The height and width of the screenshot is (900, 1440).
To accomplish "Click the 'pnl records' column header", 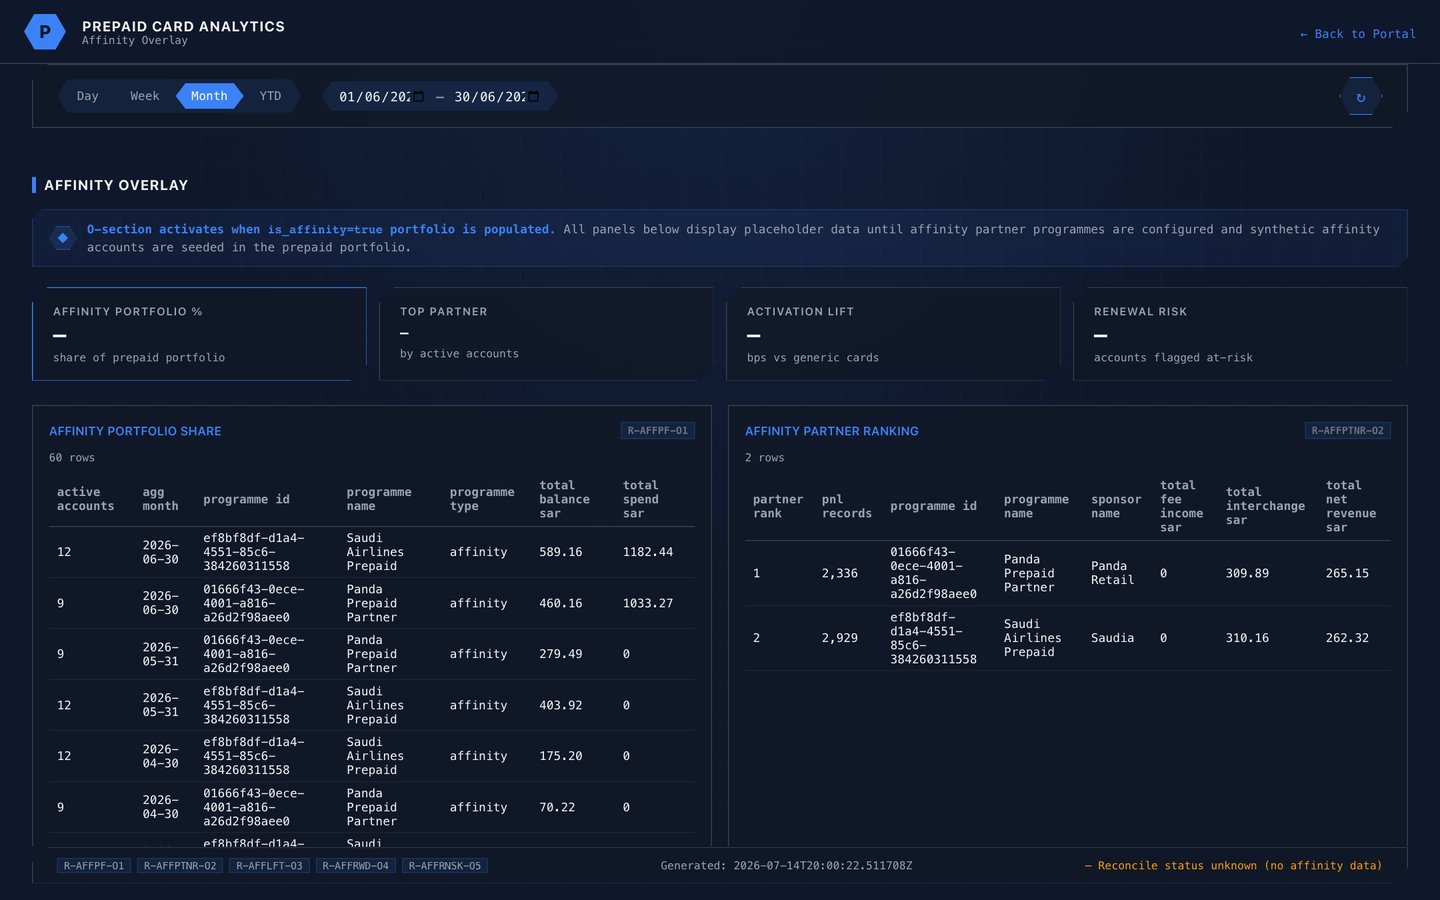I will pyautogui.click(x=847, y=506).
